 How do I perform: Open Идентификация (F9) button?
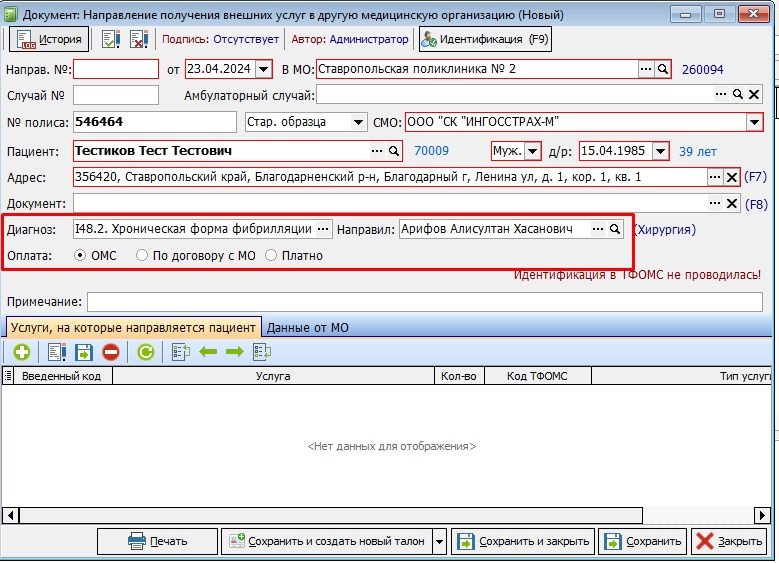tap(485, 39)
